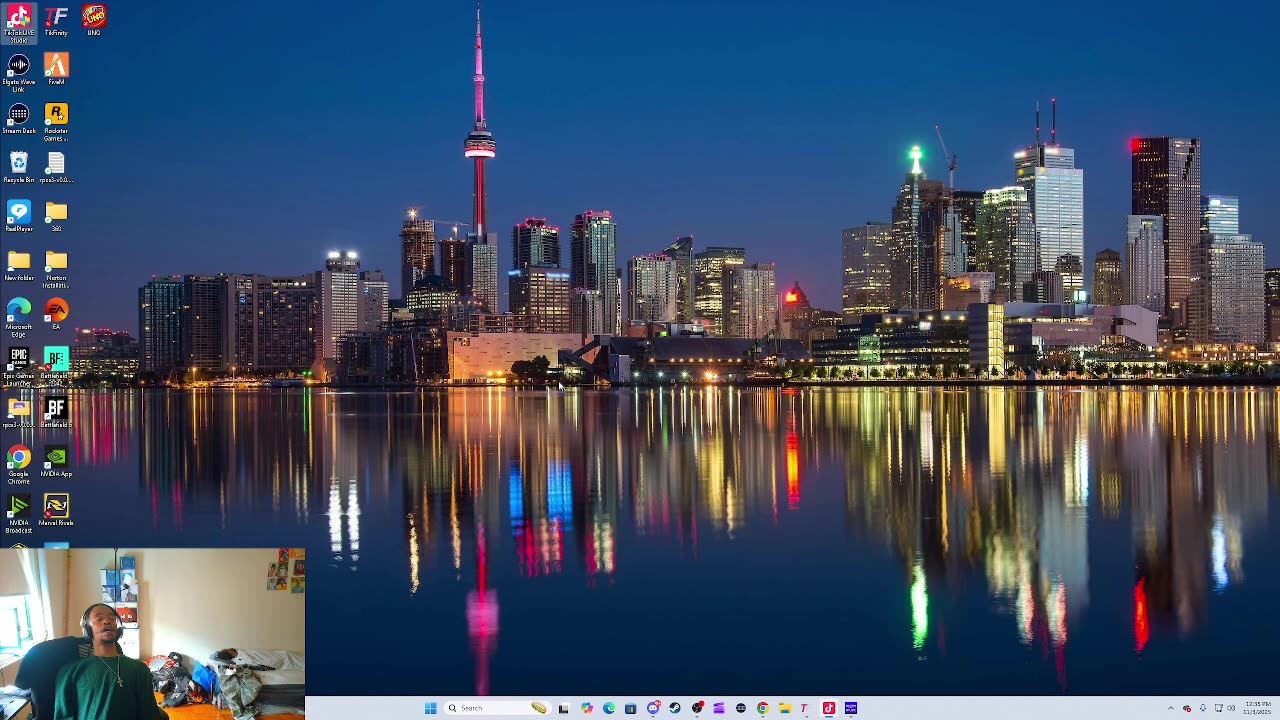Image resolution: width=1280 pixels, height=720 pixels.
Task: Select Battlefield 2042 desktop shortcut
Action: pos(56,367)
